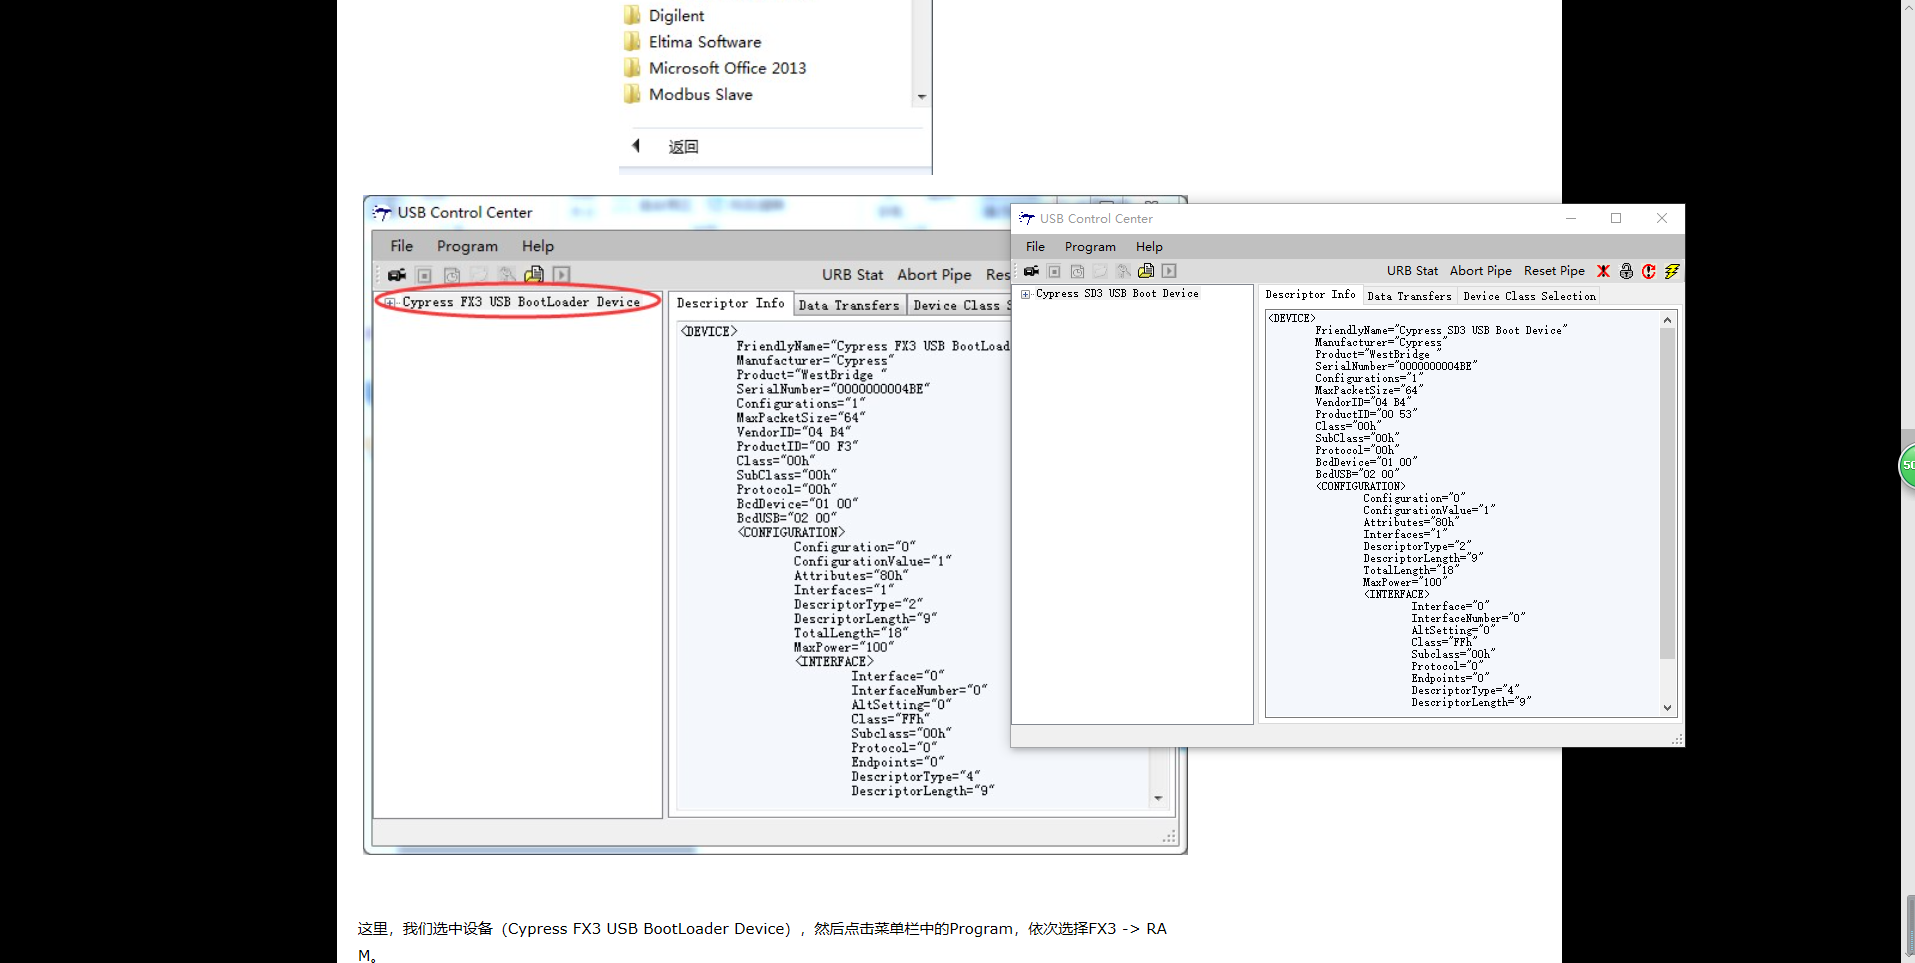Click the Digilent folder icon in the start menu
The image size is (1915, 963).
click(x=632, y=15)
